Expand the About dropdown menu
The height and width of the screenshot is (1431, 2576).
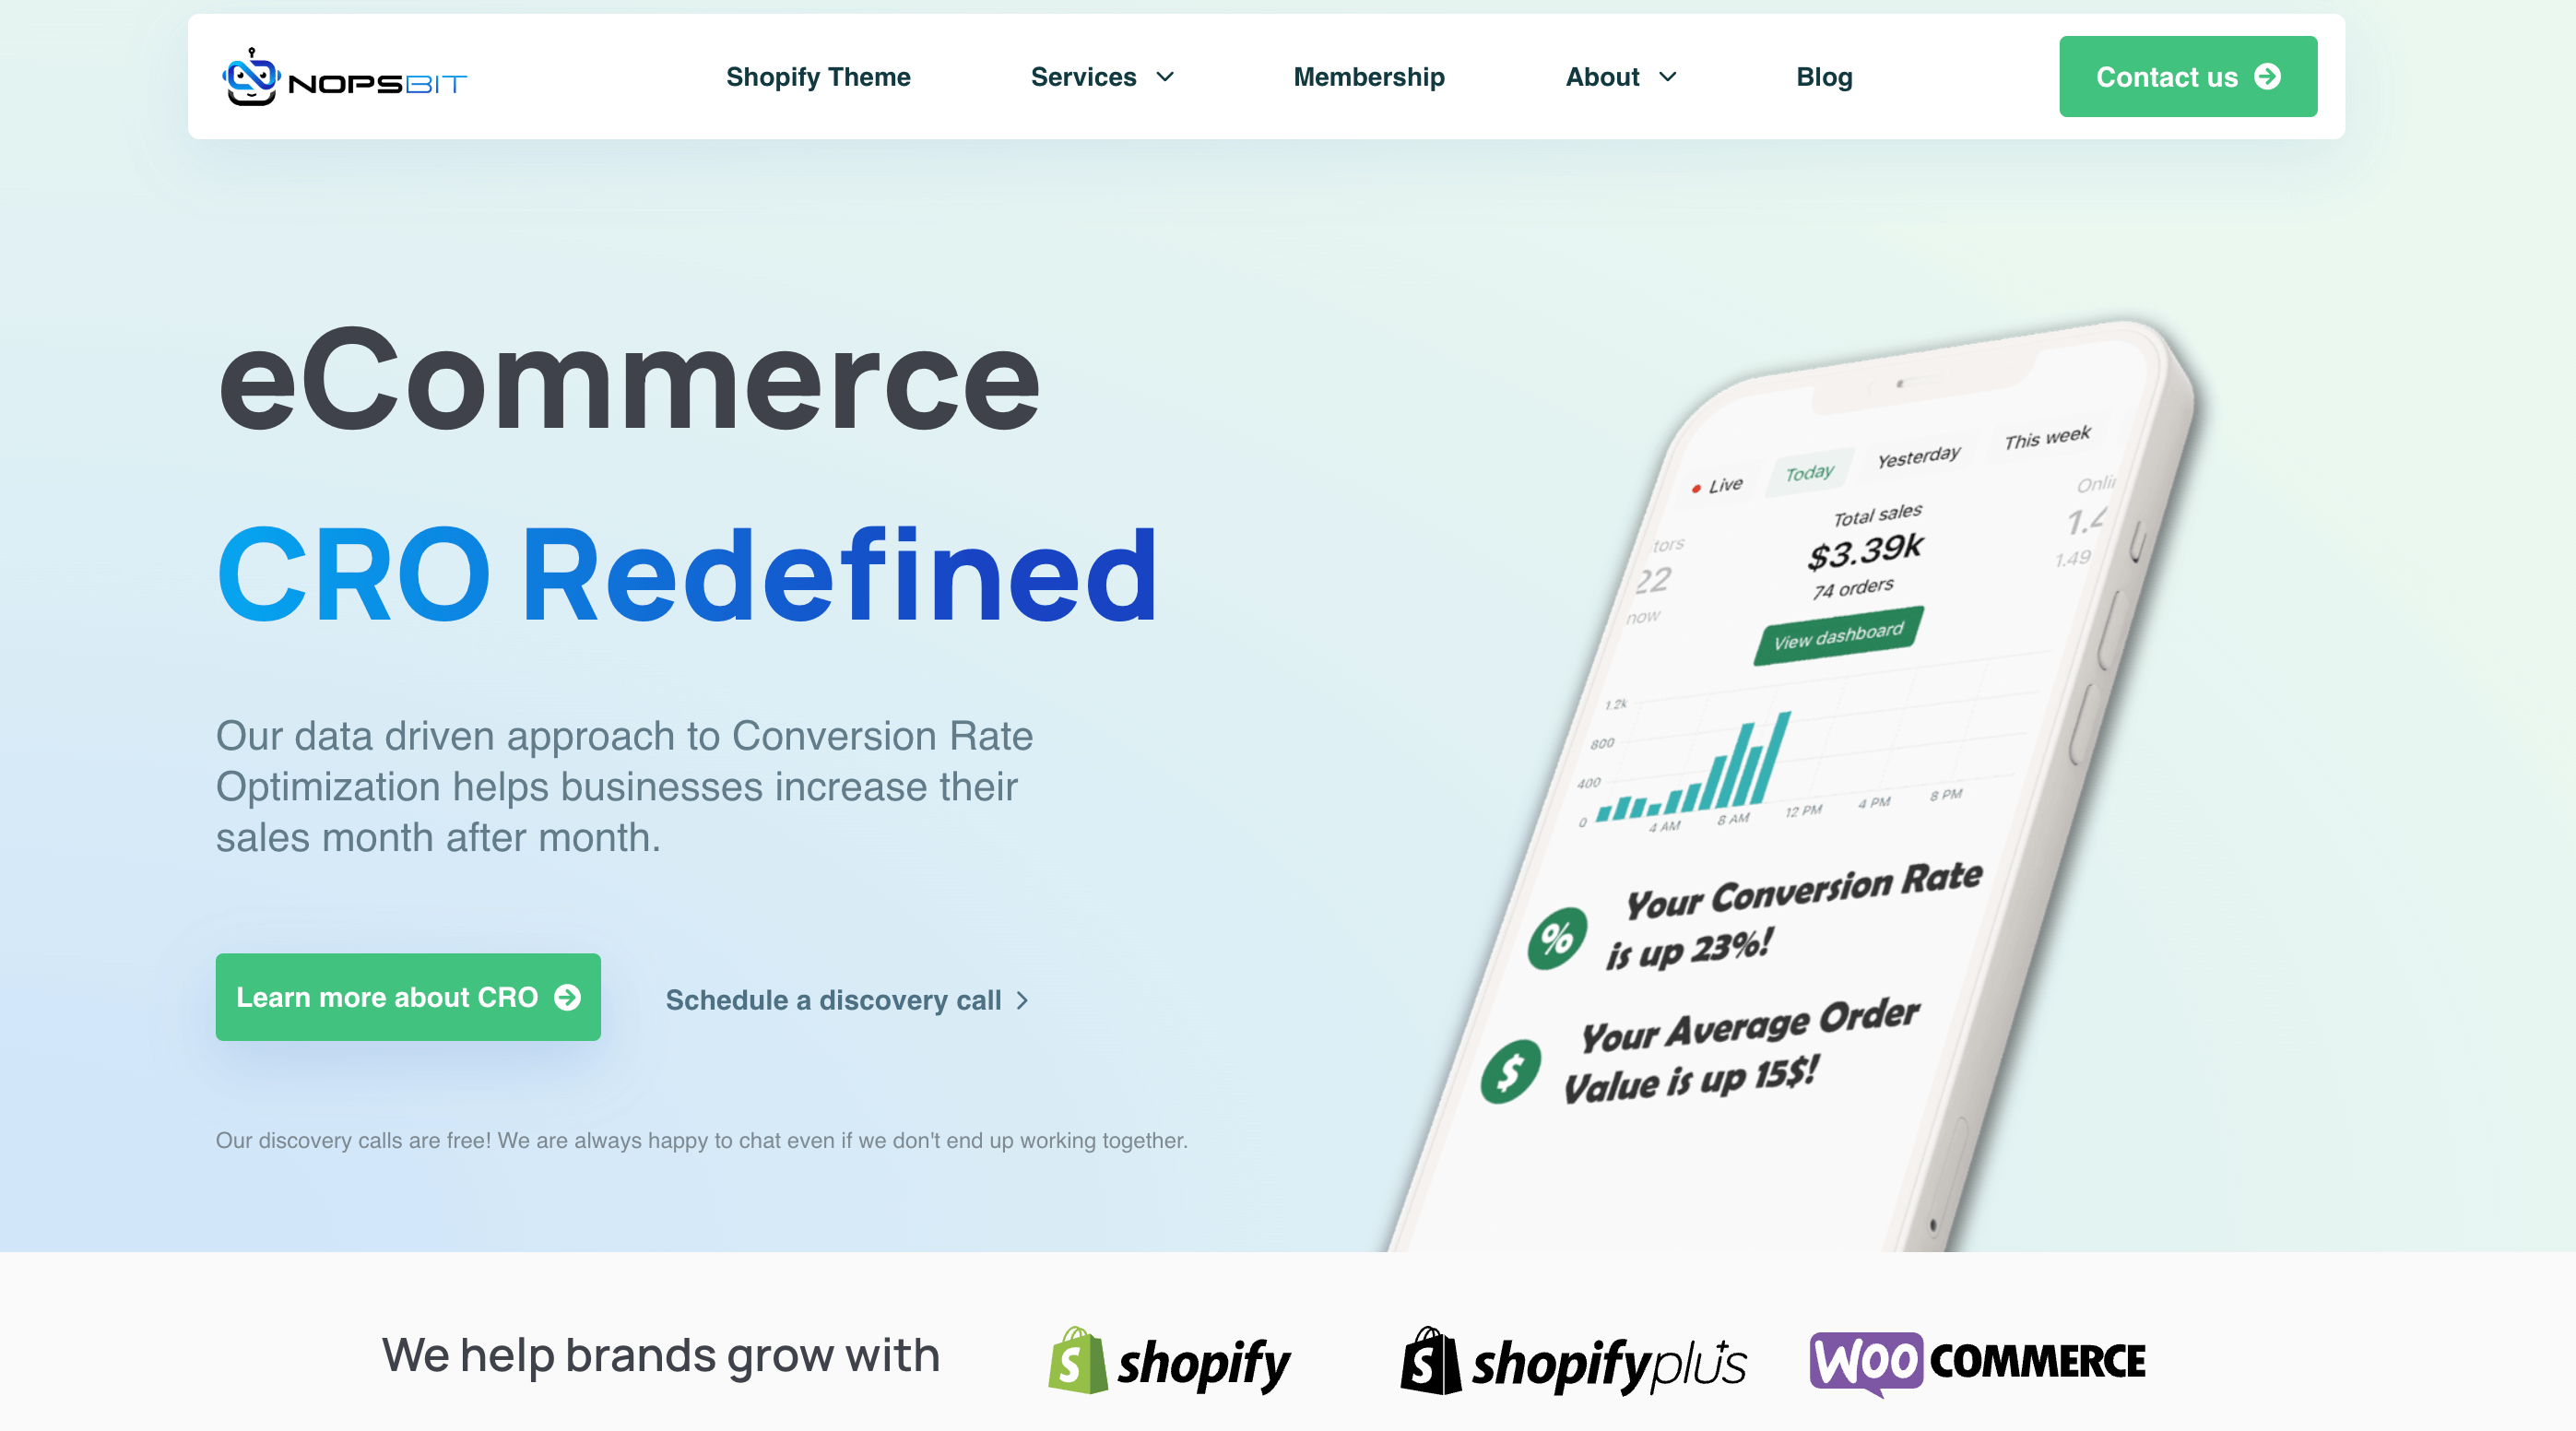pyautogui.click(x=1619, y=76)
